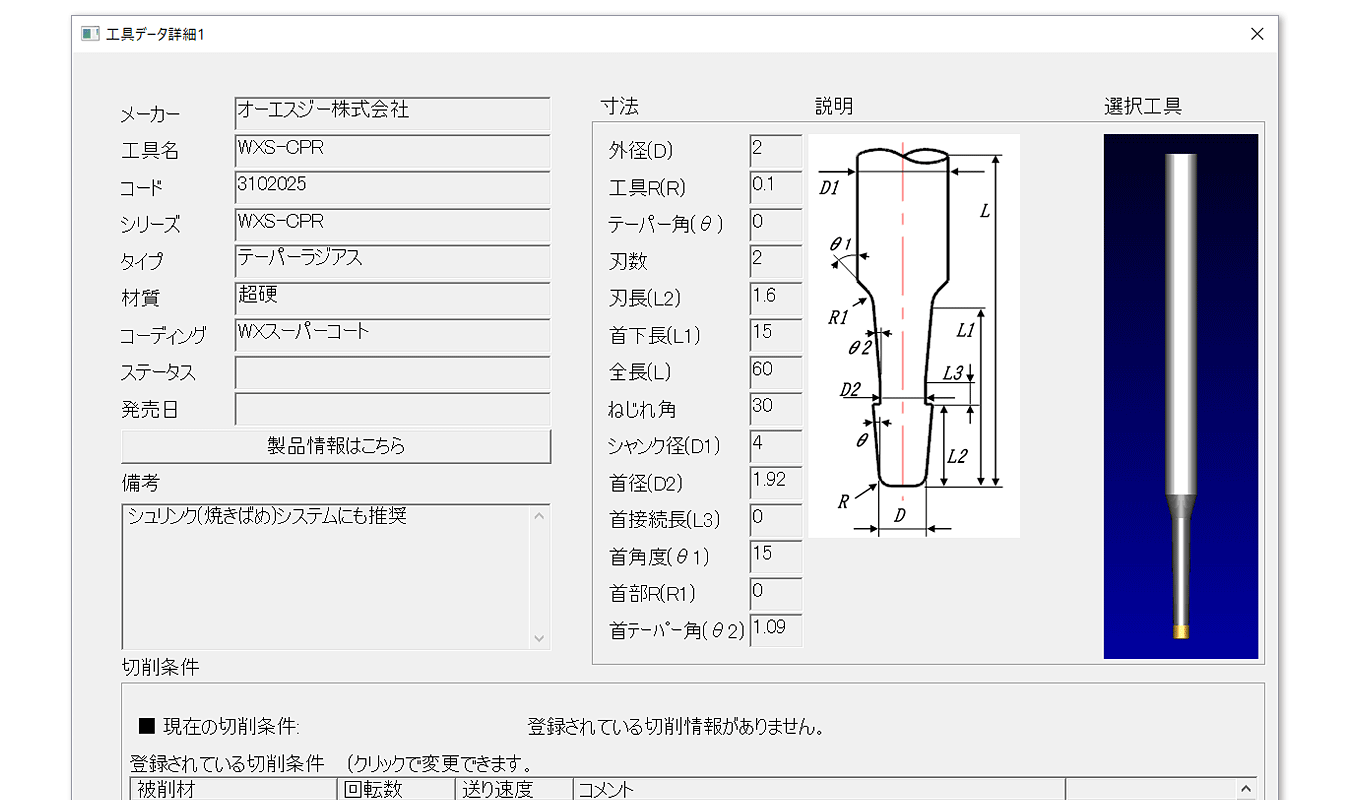Click the シャンク径(D1) value field
This screenshot has height=800, width=1350.
[x=776, y=445]
